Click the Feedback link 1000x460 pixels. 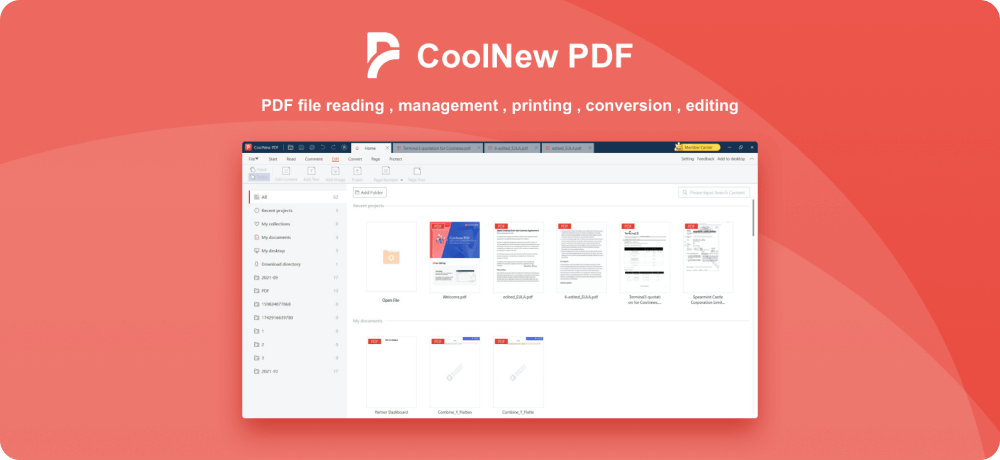(705, 159)
